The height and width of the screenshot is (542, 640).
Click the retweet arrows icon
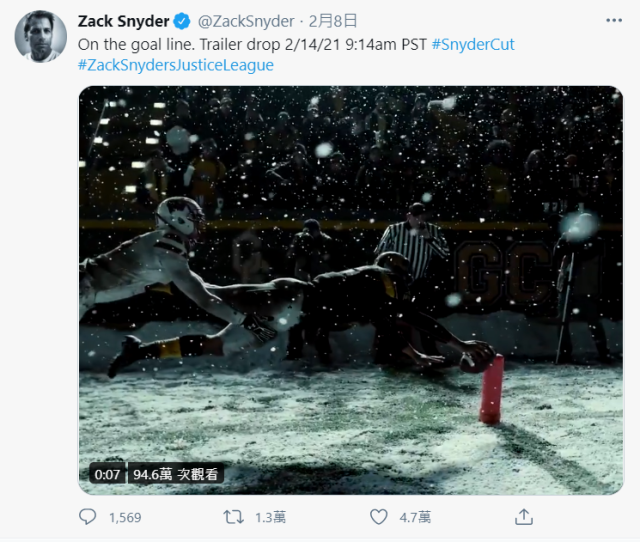click(232, 517)
